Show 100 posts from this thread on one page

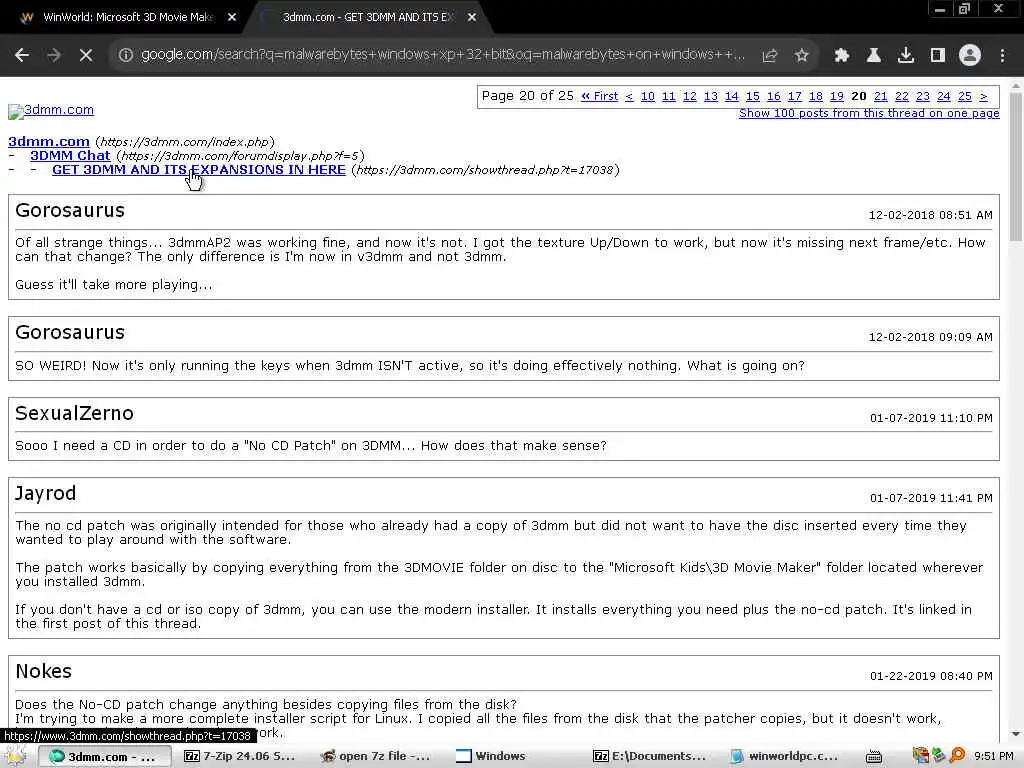click(x=869, y=114)
